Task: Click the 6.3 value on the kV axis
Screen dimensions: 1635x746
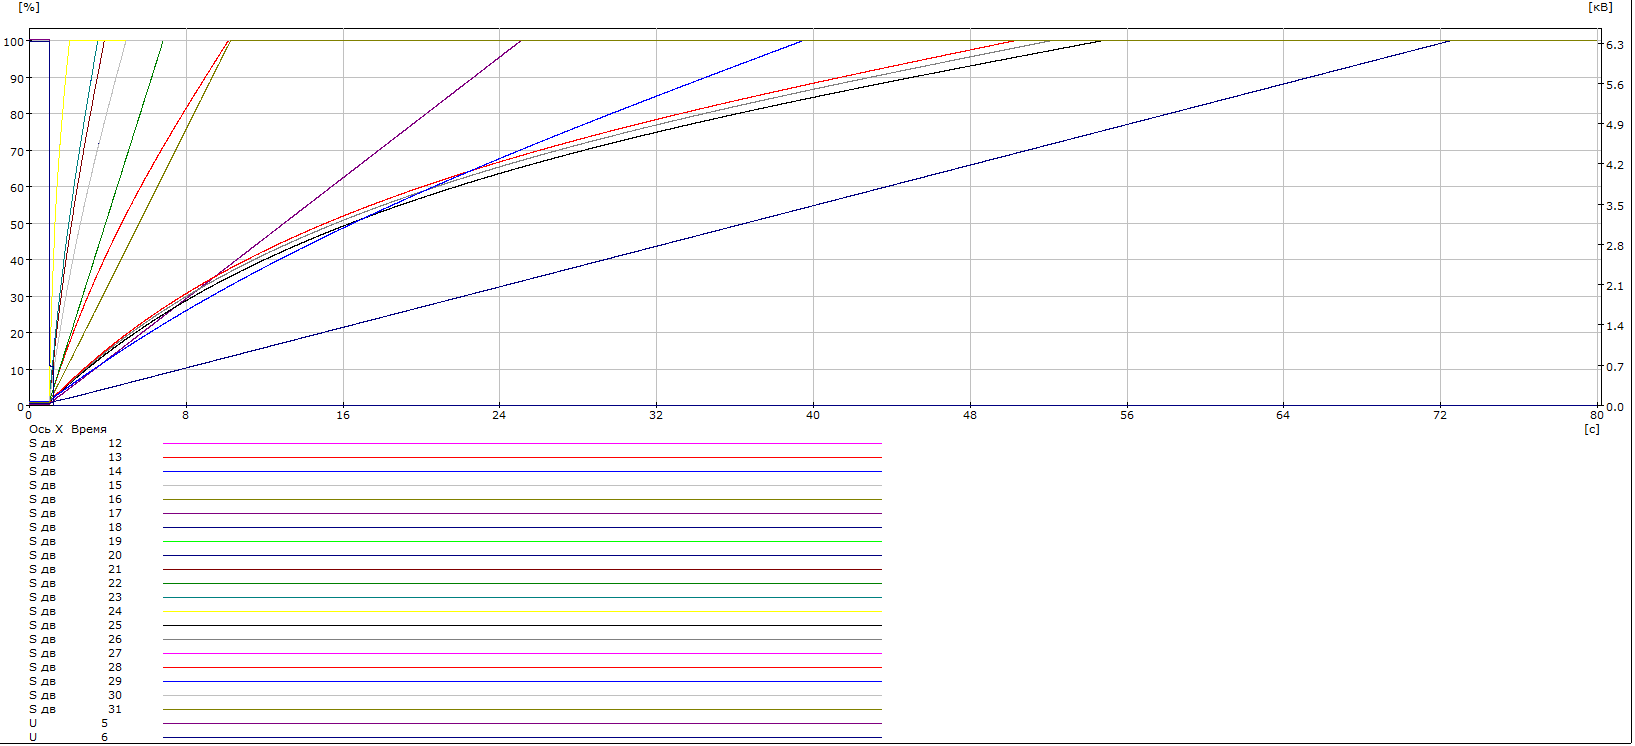Action: [1614, 45]
